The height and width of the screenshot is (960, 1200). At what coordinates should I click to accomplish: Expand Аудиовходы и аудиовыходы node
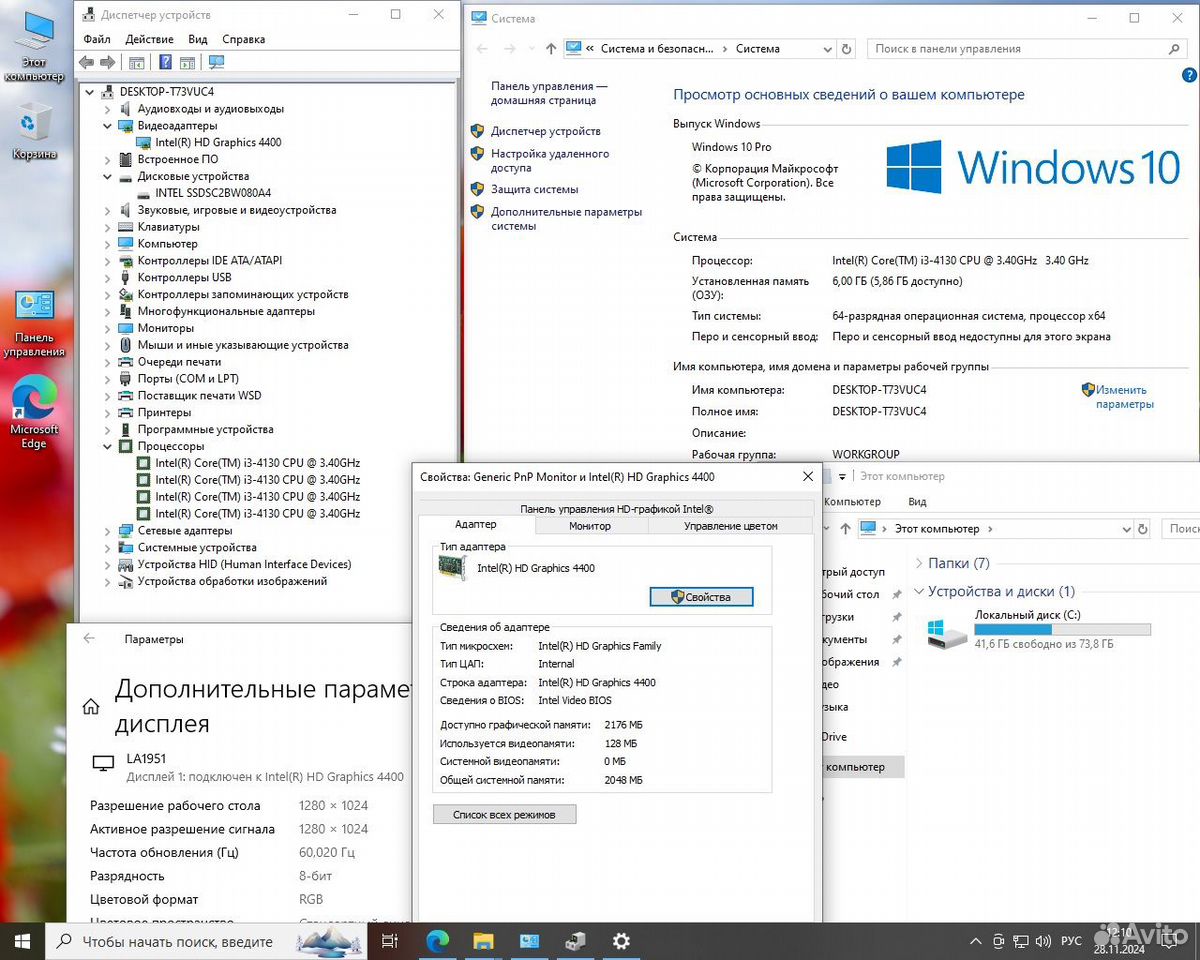pyautogui.click(x=108, y=109)
